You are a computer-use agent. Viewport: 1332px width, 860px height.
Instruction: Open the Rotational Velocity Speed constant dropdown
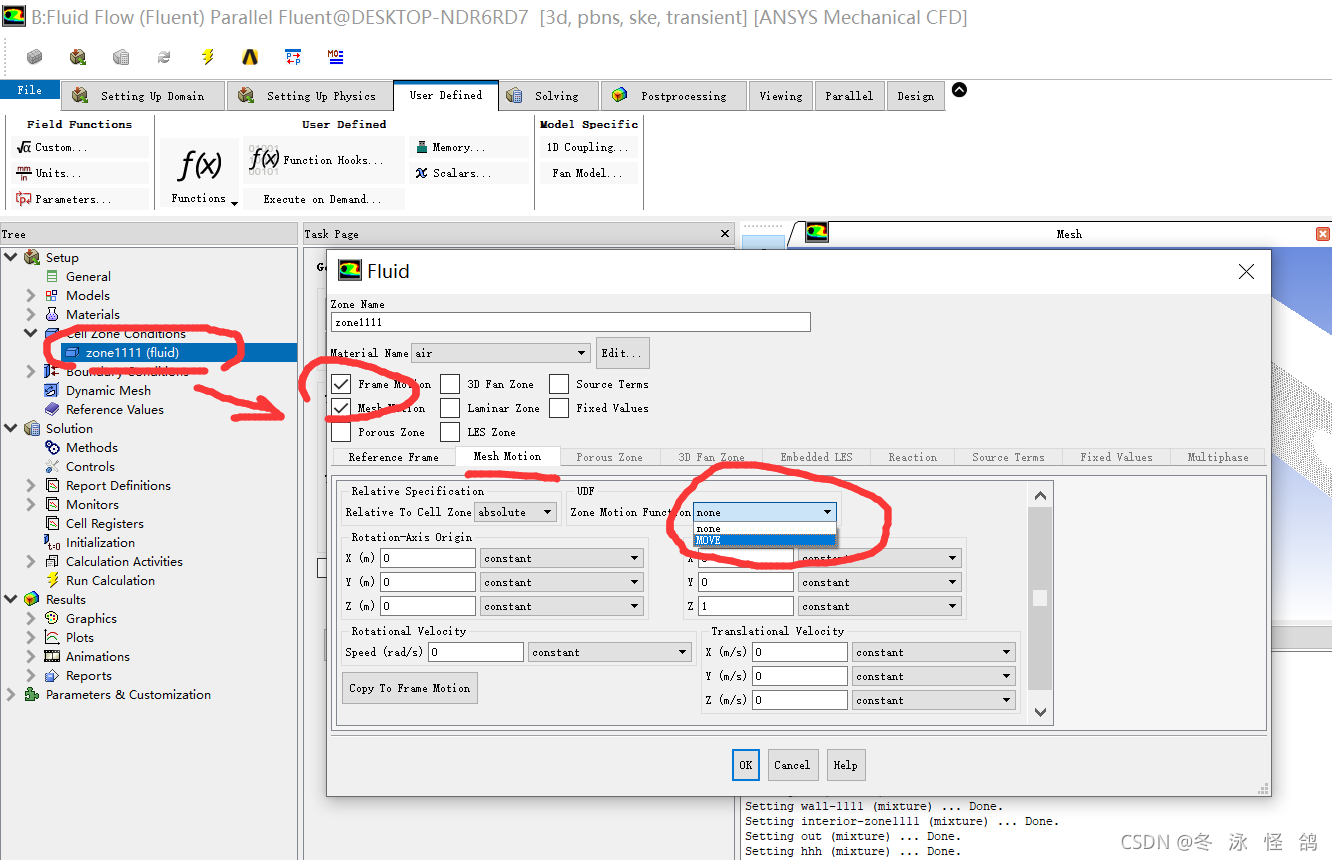tap(609, 652)
